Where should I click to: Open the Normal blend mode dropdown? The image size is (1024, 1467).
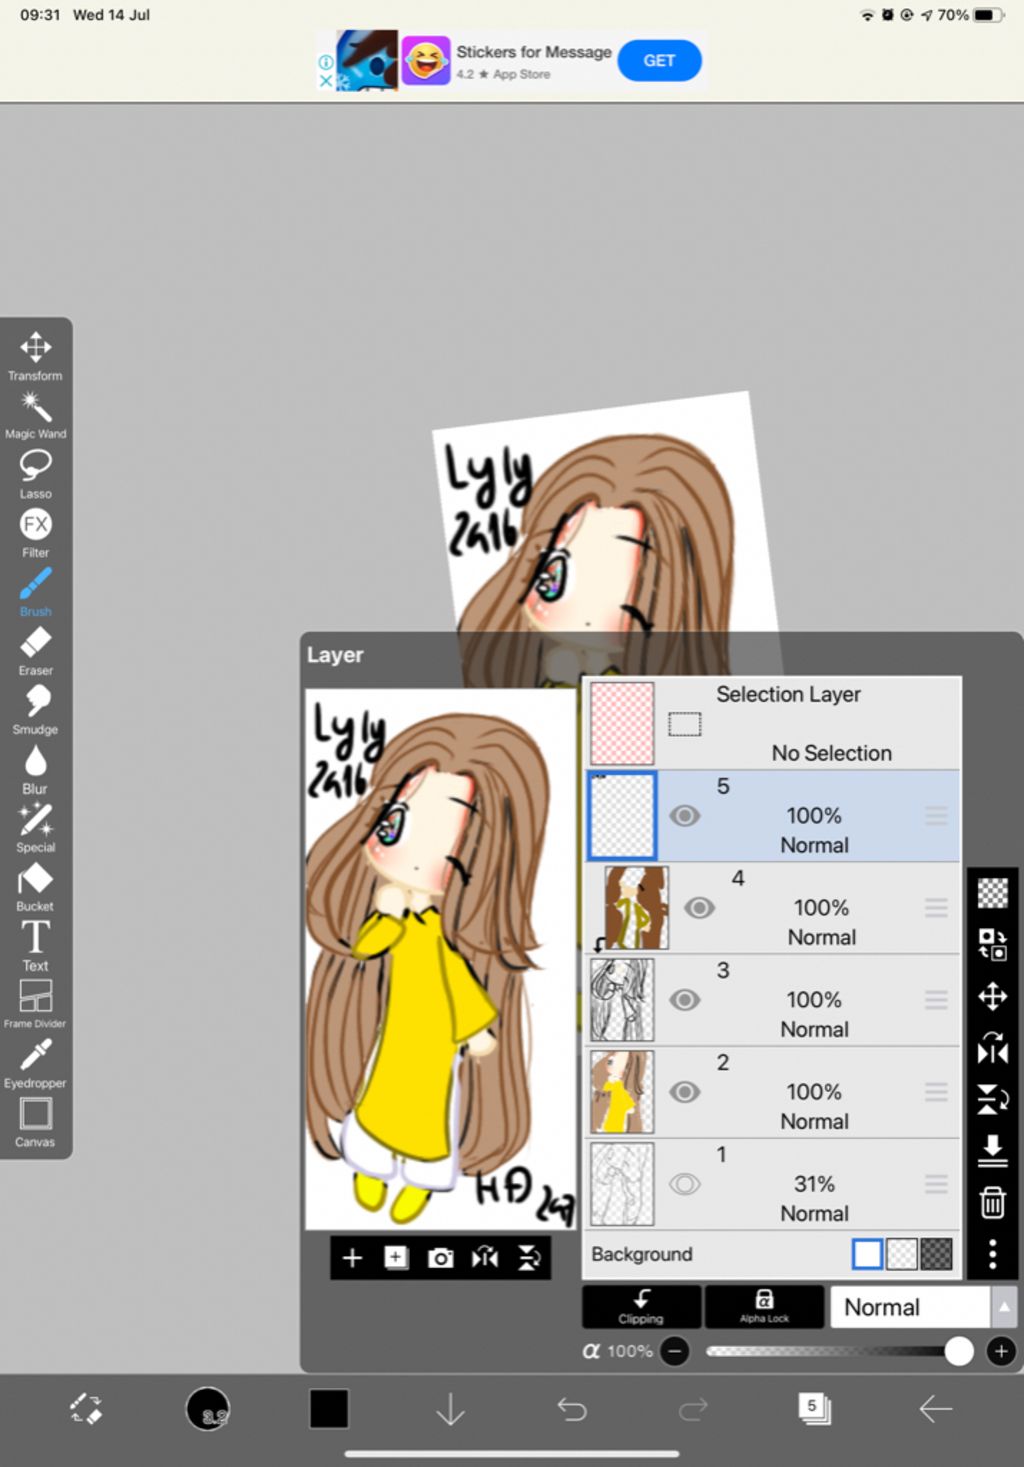pos(910,1307)
